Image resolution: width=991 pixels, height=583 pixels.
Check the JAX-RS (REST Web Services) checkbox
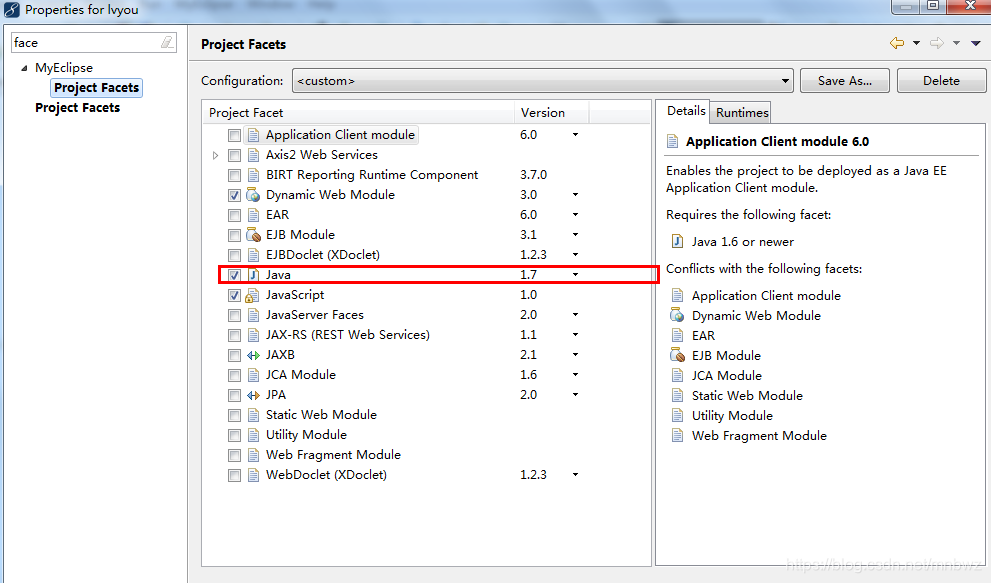point(234,335)
